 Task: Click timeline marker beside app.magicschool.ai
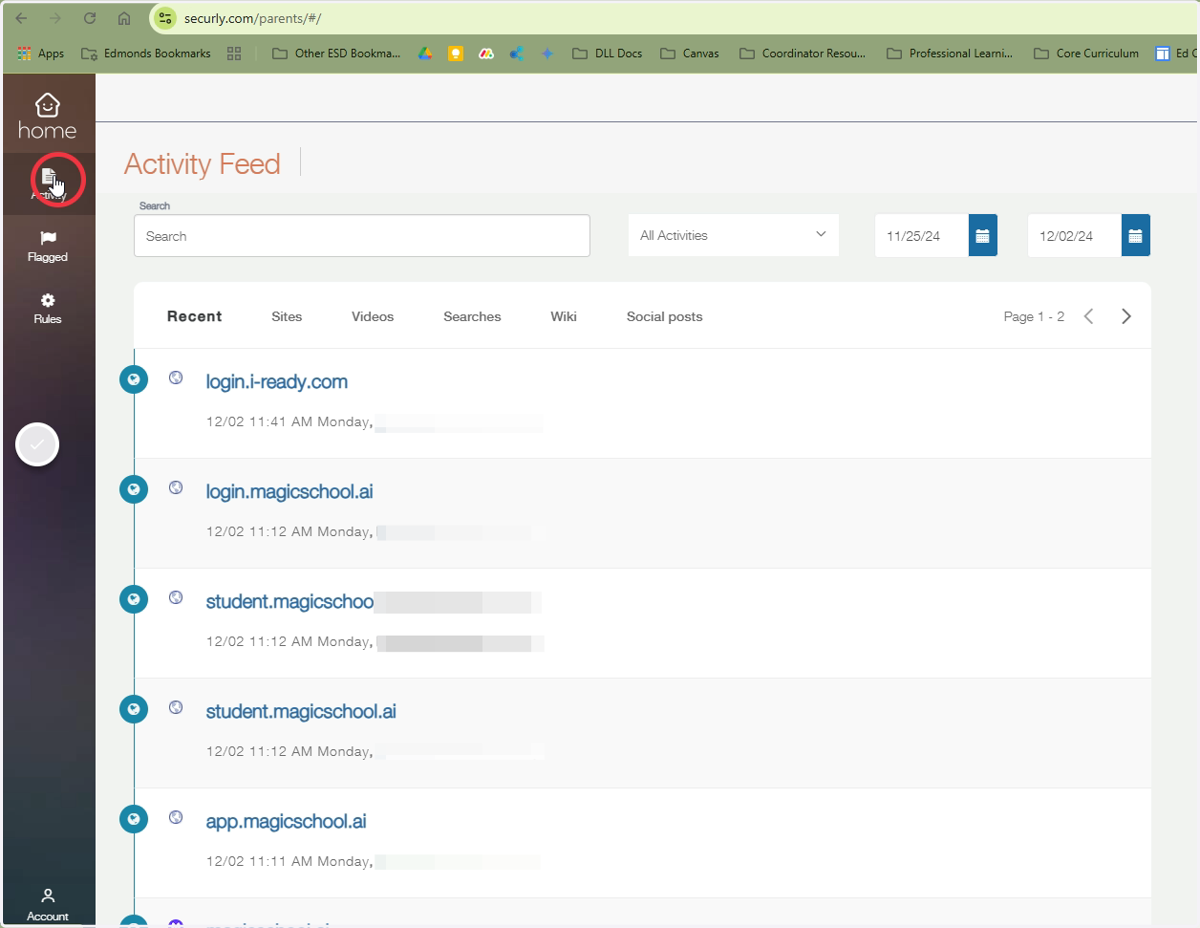133,820
